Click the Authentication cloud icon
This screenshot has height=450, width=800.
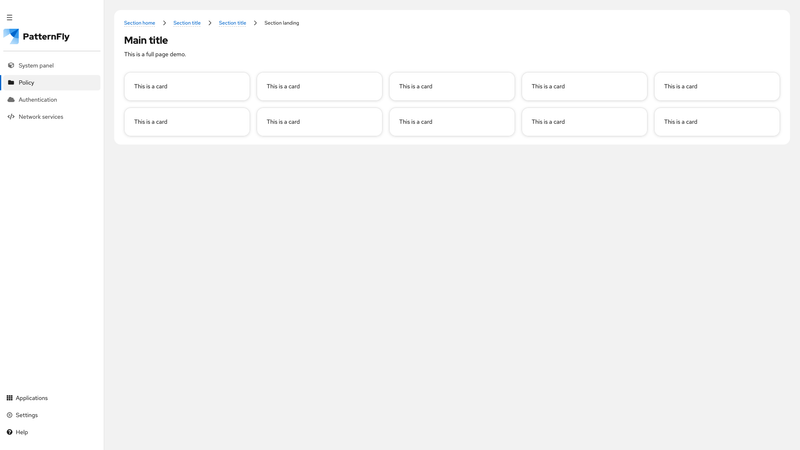(x=11, y=100)
